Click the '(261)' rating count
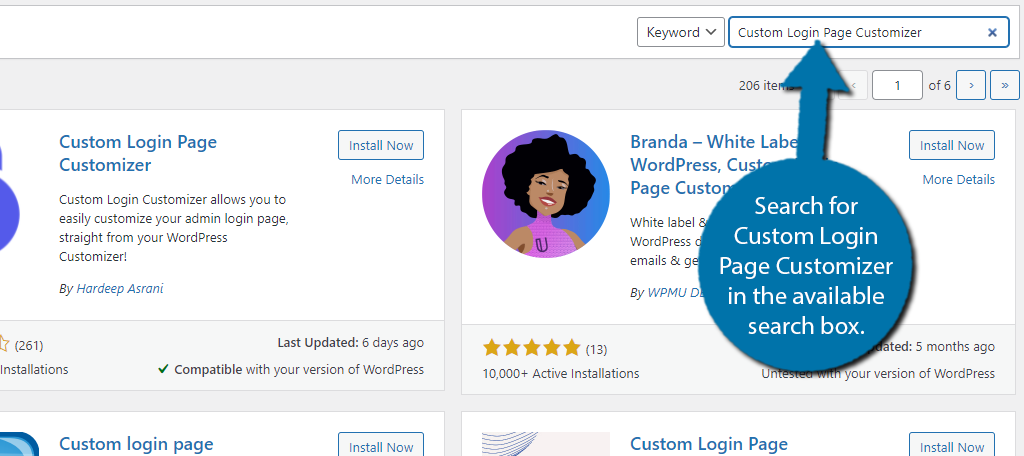Image resolution: width=1024 pixels, height=456 pixels. click(29, 345)
